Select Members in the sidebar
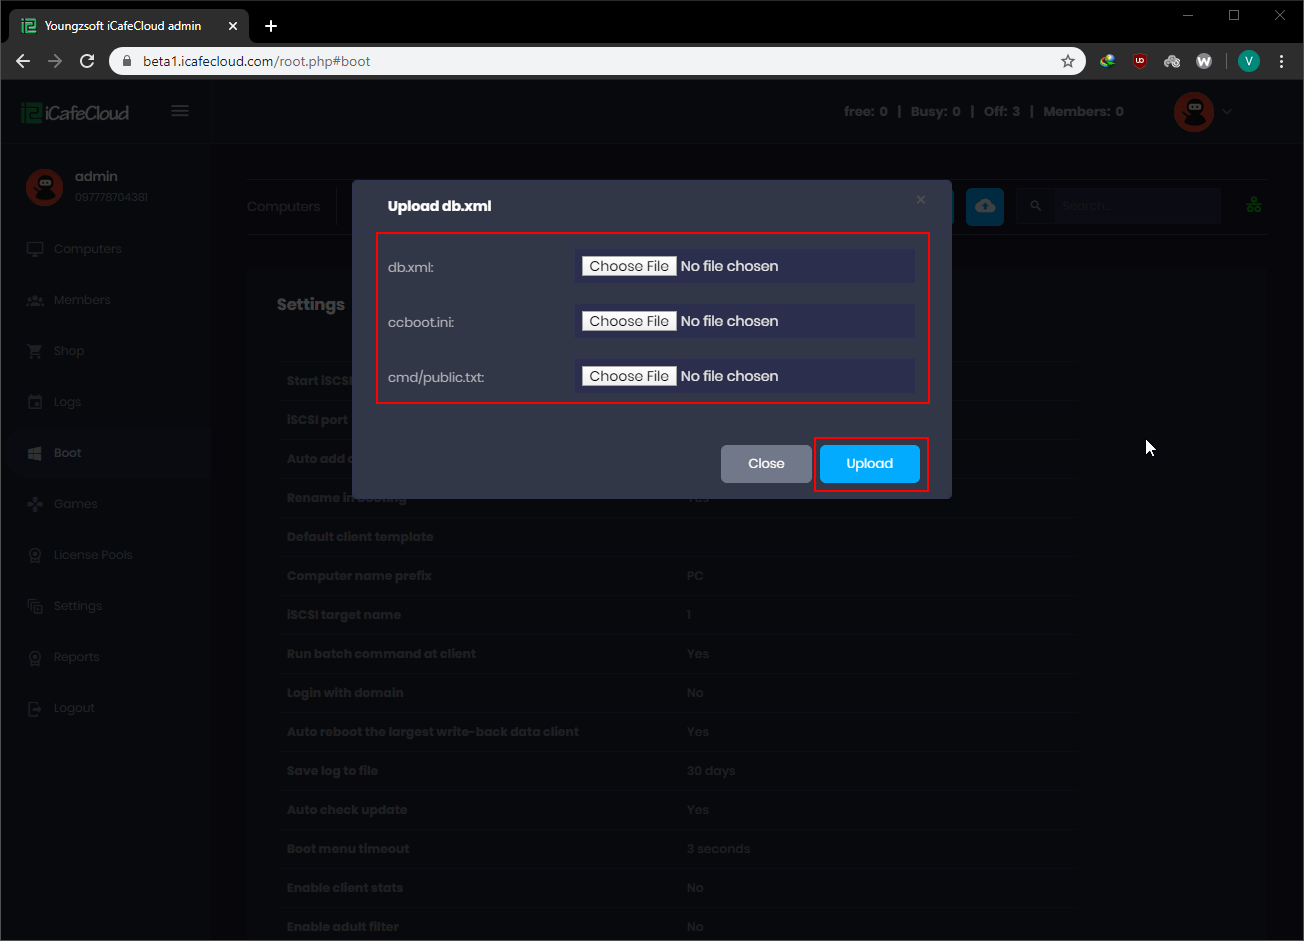The width and height of the screenshot is (1304, 941). (x=81, y=299)
